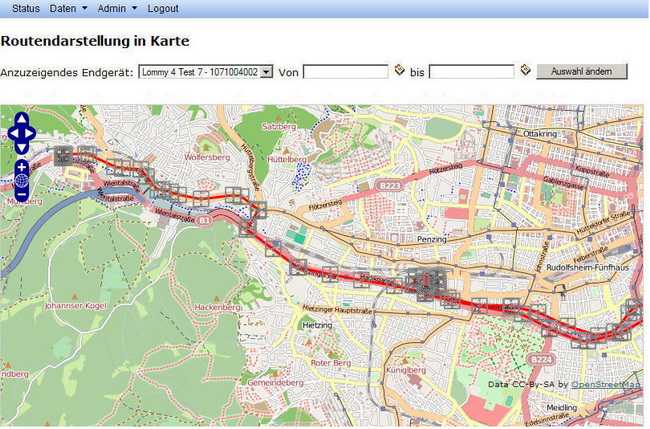Pan the map left with arrow control
Image resolution: width=650 pixels, height=429 pixels.
tap(13, 133)
